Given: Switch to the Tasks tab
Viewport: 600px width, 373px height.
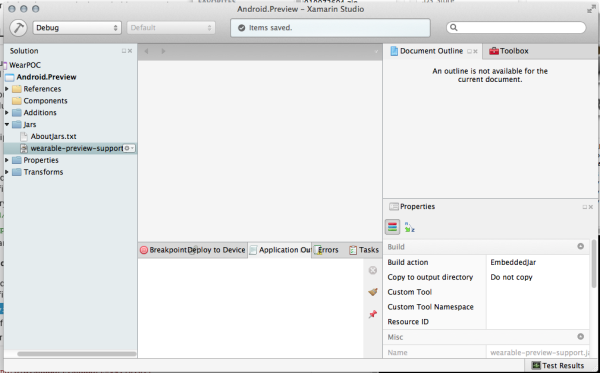Looking at the screenshot, I should [364, 250].
